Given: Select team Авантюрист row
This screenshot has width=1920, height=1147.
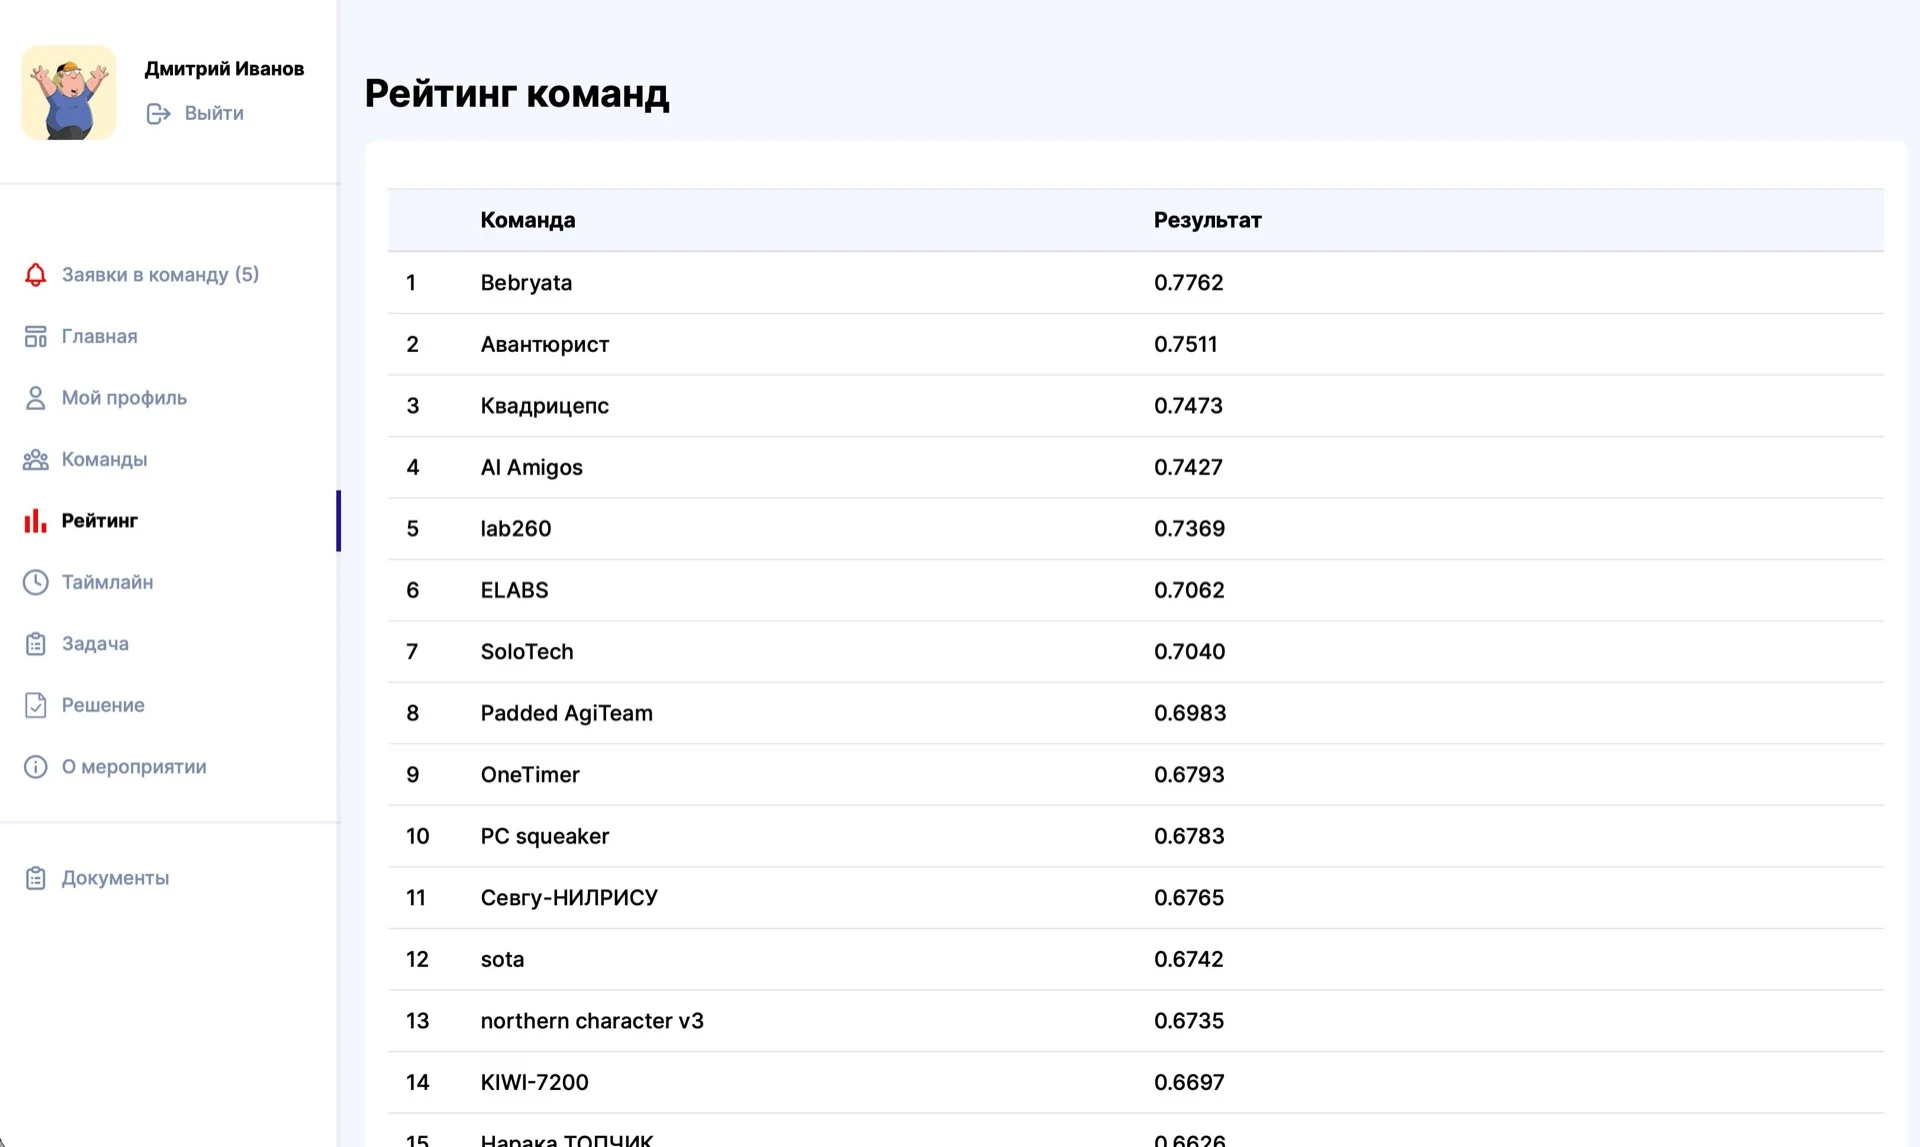Looking at the screenshot, I should [x=1135, y=344].
